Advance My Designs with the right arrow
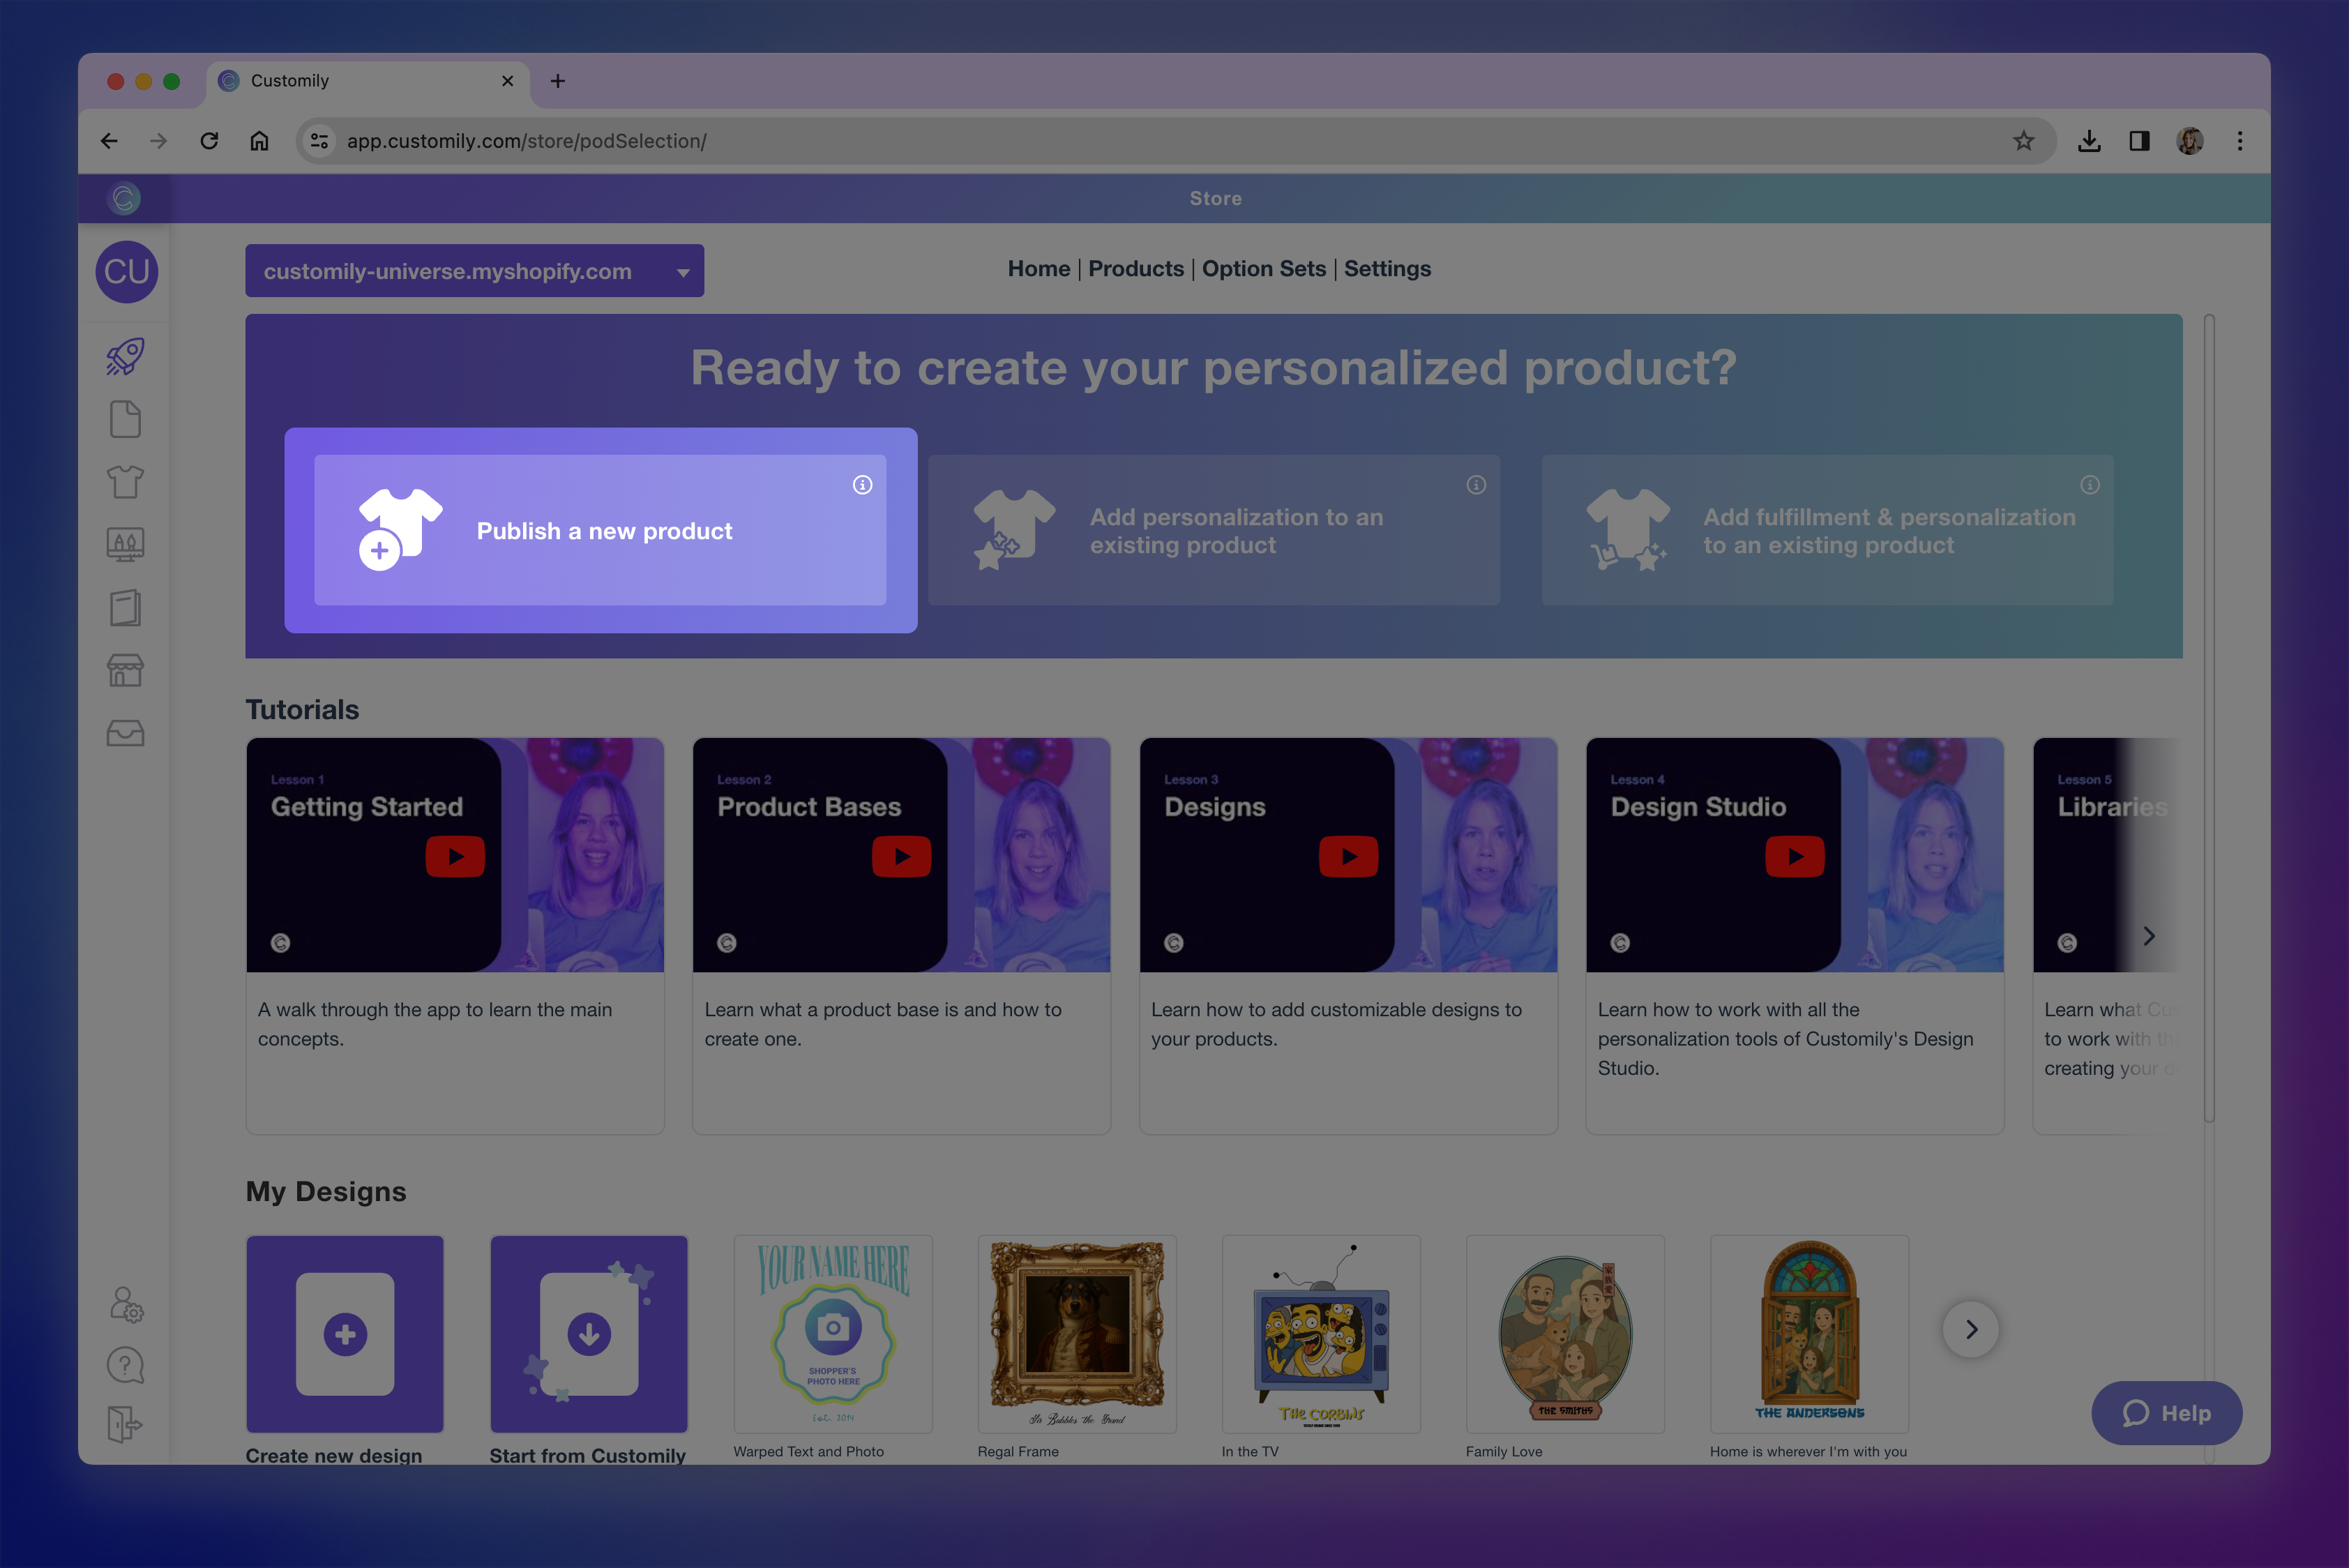 (x=1971, y=1330)
